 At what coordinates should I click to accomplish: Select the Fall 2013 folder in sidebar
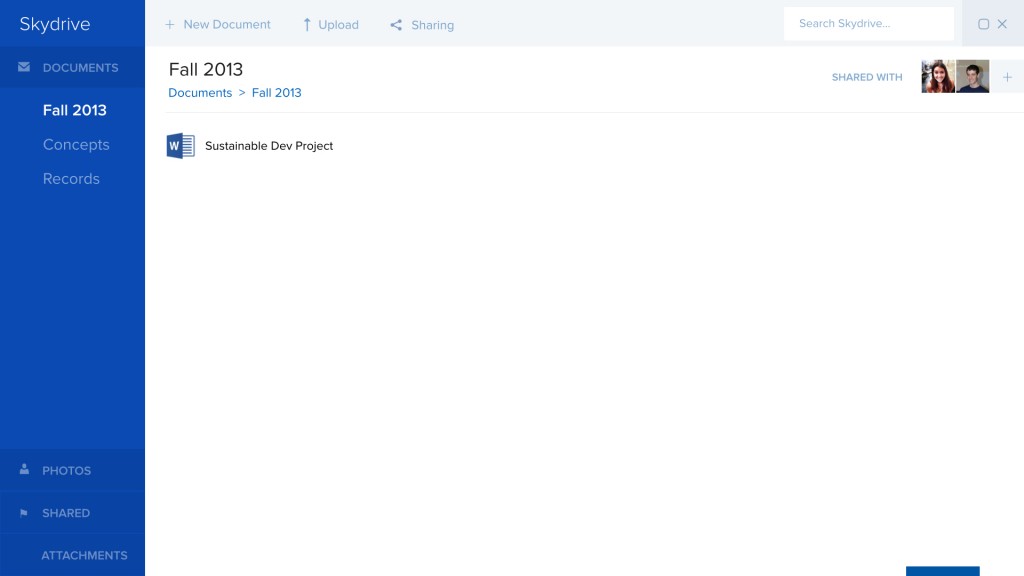(x=74, y=110)
